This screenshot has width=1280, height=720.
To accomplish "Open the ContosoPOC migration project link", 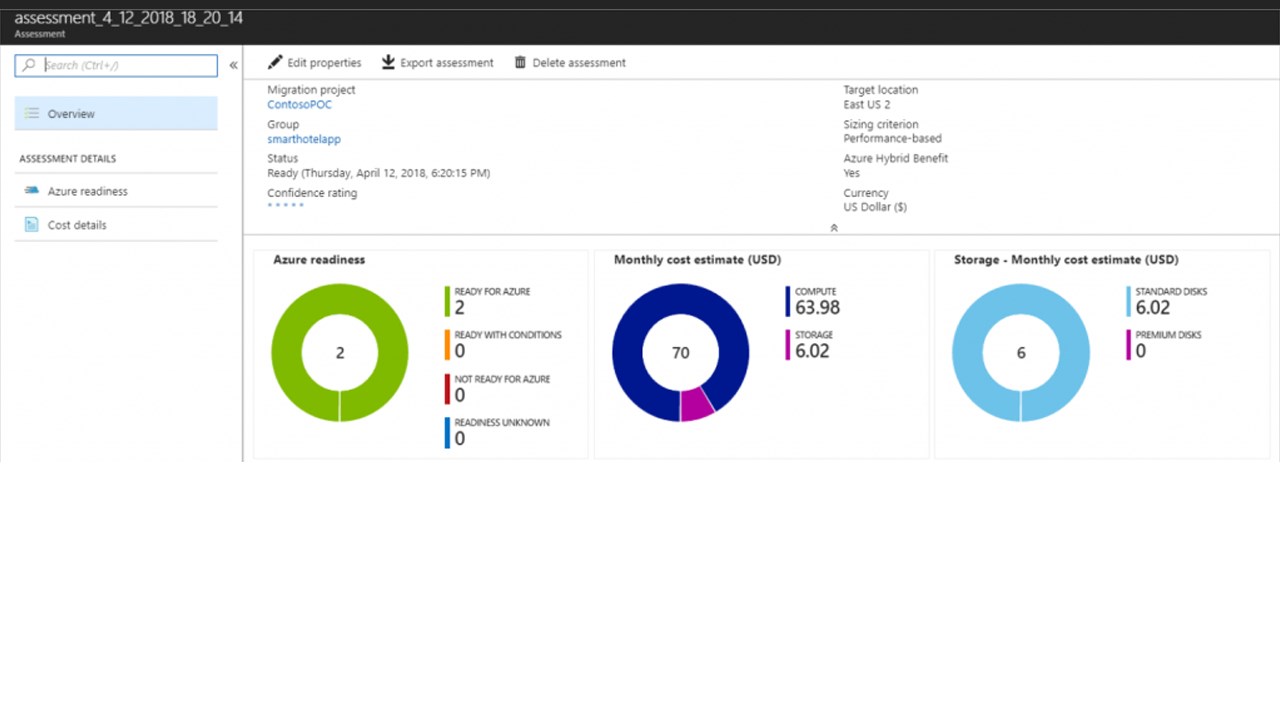I will click(x=299, y=104).
